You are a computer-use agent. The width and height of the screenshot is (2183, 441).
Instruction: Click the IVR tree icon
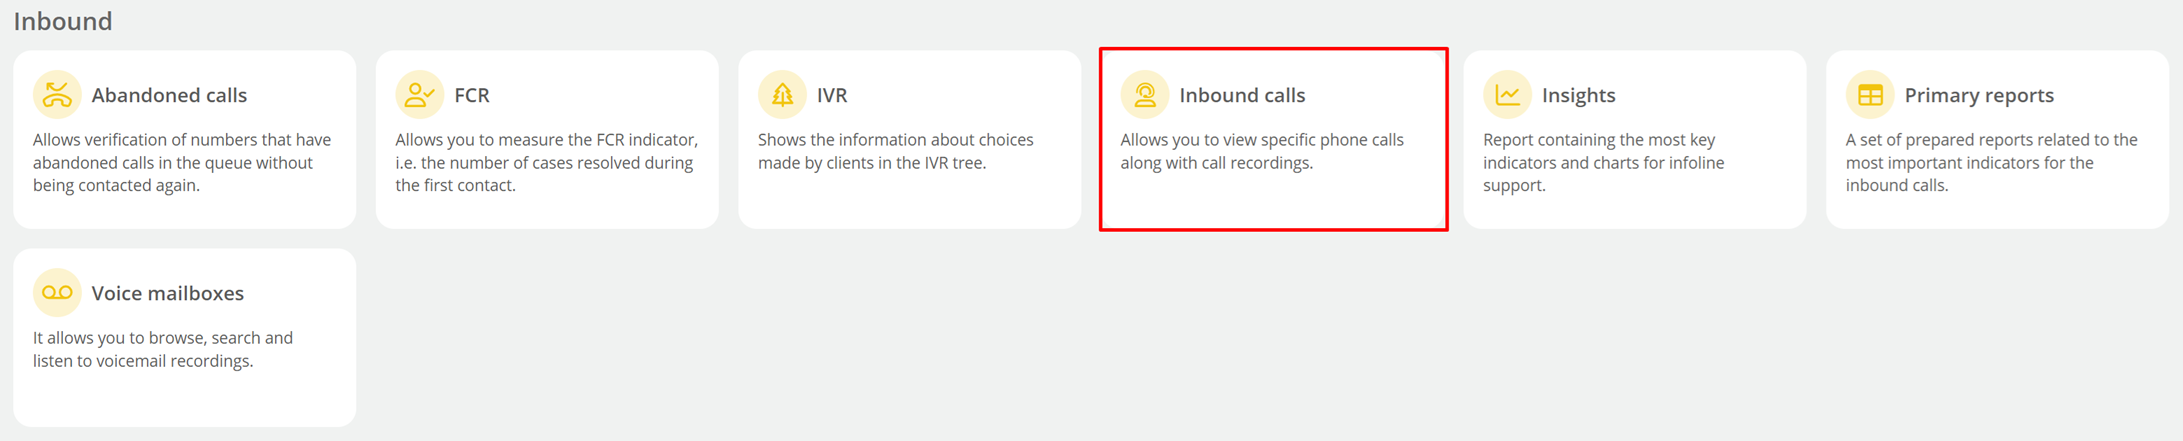pyautogui.click(x=782, y=95)
